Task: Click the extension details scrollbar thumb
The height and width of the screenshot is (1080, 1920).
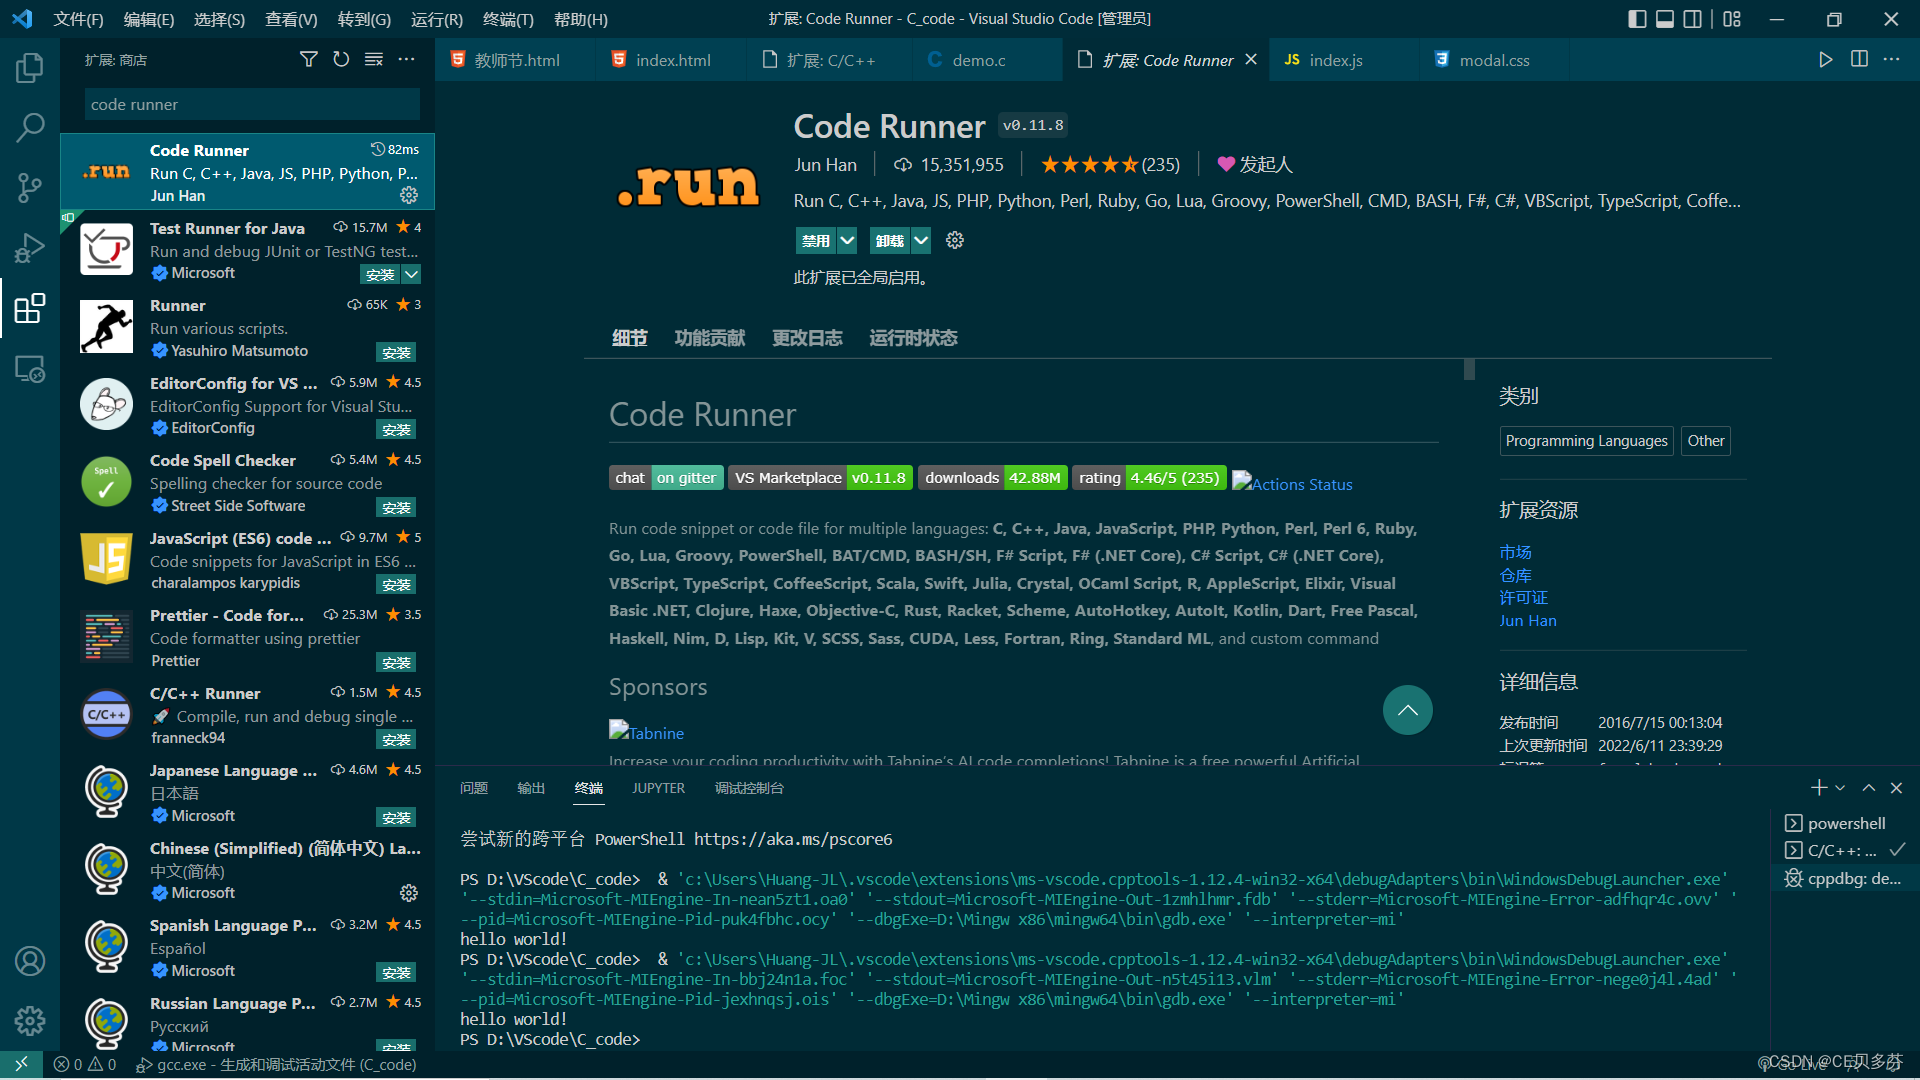Action: click(1469, 369)
